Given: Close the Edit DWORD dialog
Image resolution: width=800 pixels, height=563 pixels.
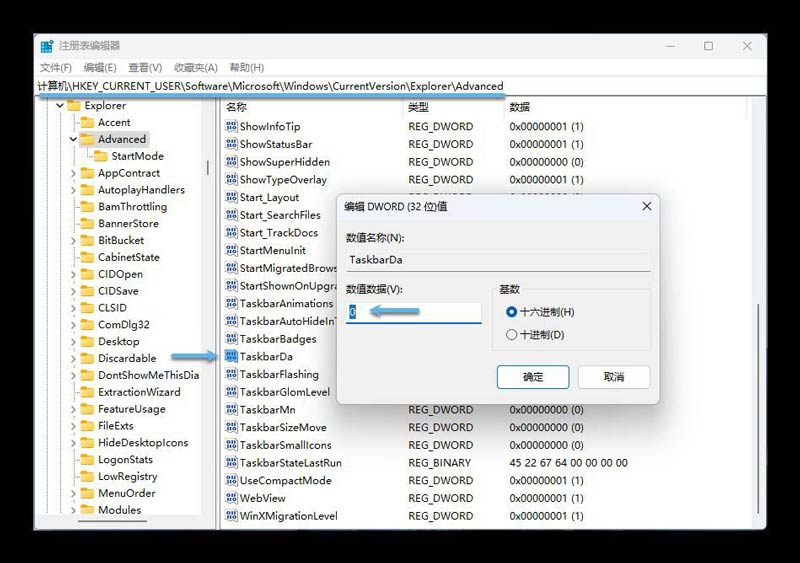Looking at the screenshot, I should click(x=646, y=206).
